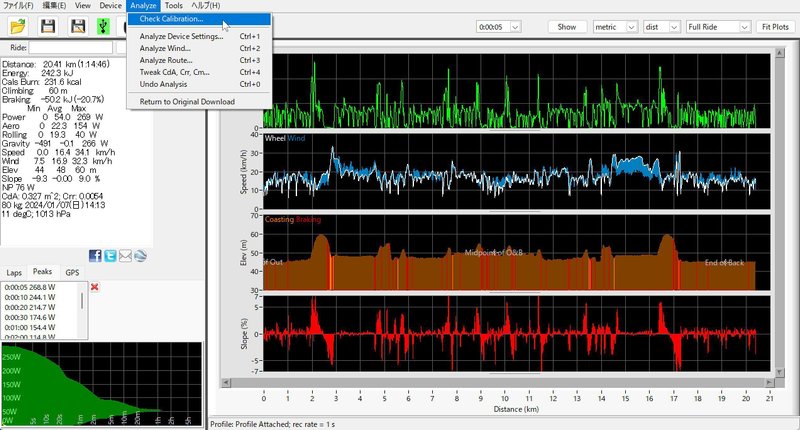
Task: Click the Show button
Action: tap(567, 27)
